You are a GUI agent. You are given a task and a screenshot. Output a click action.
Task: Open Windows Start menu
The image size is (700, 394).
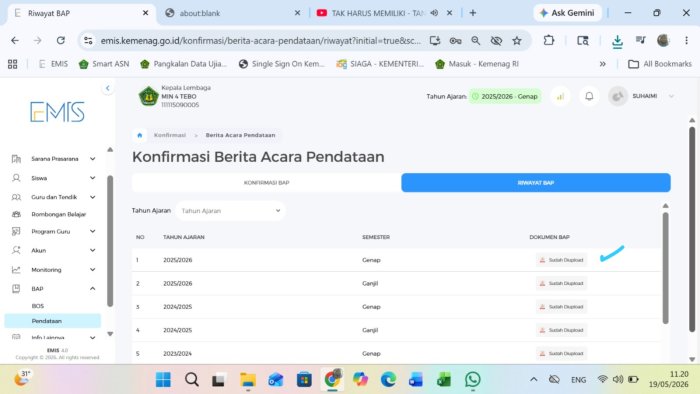pos(163,379)
